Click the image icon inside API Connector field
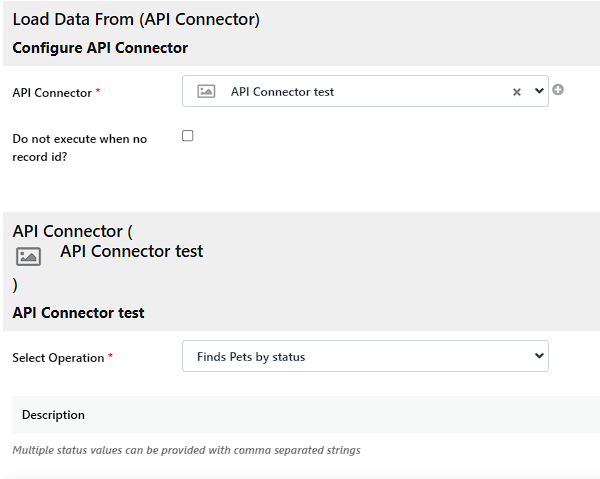Image resolution: width=600 pixels, height=479 pixels. tap(206, 91)
